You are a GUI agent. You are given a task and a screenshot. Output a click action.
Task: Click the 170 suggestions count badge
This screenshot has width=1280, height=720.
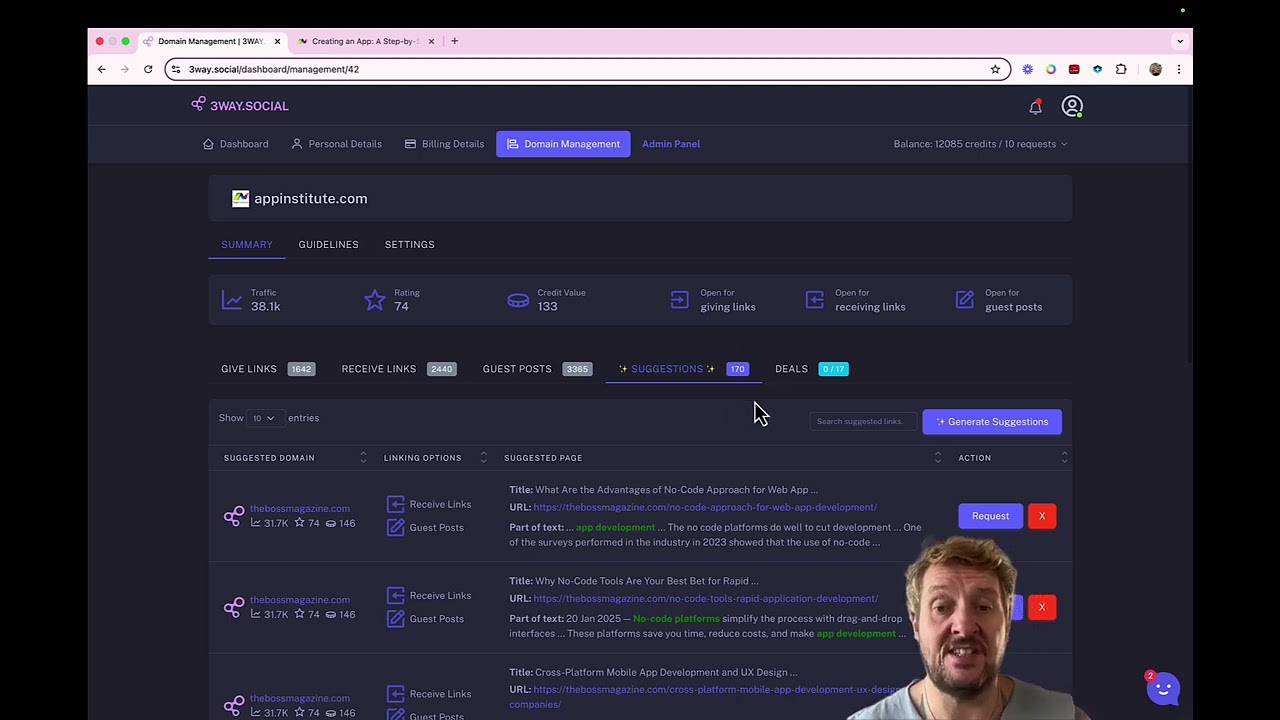[x=737, y=369]
